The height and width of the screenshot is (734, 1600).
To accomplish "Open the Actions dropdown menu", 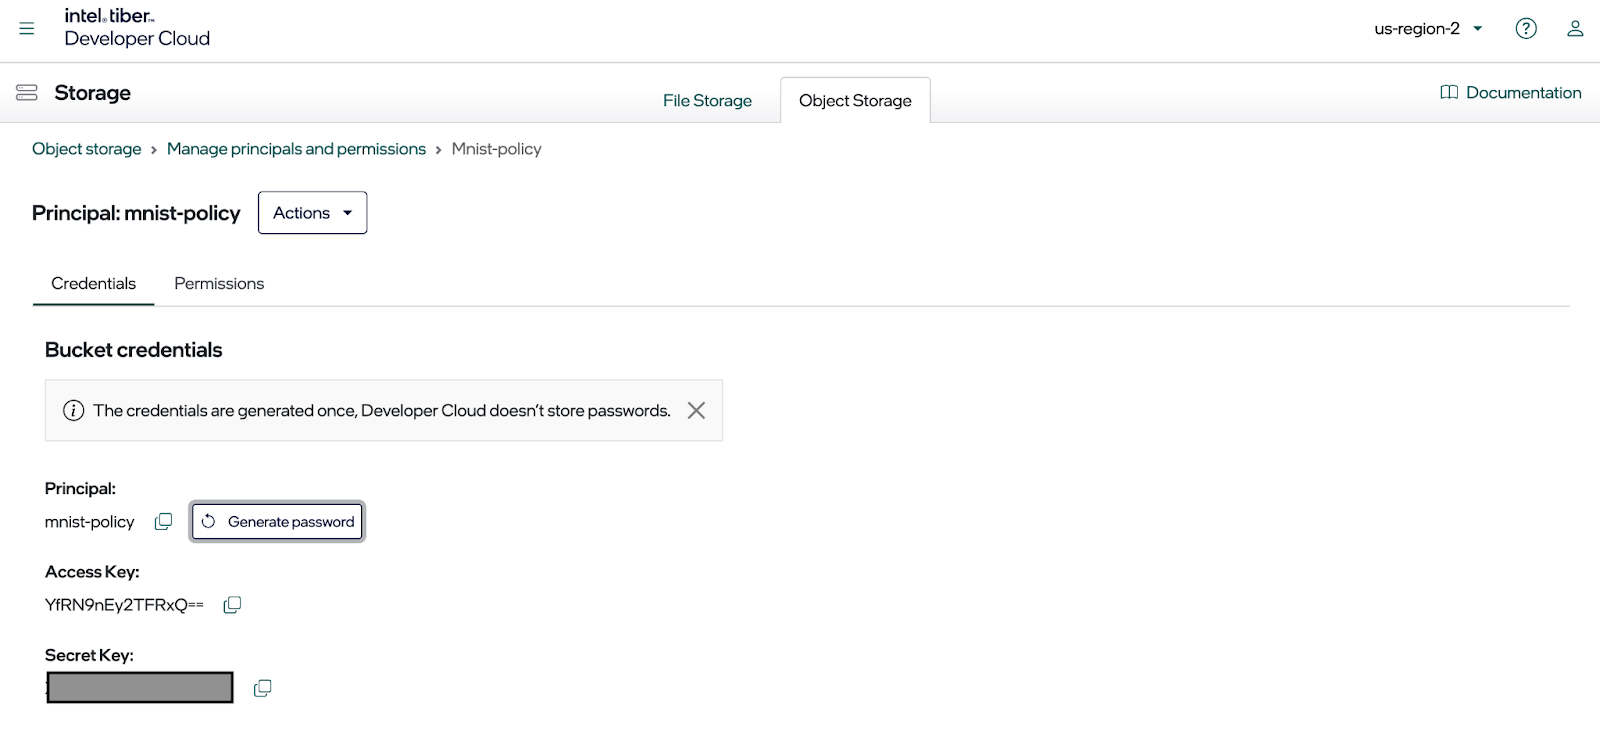I will pyautogui.click(x=312, y=213).
